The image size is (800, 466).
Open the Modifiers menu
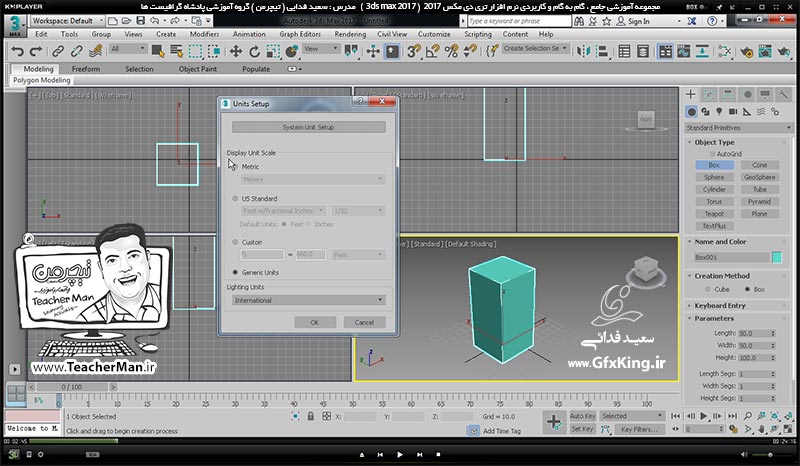pos(204,34)
